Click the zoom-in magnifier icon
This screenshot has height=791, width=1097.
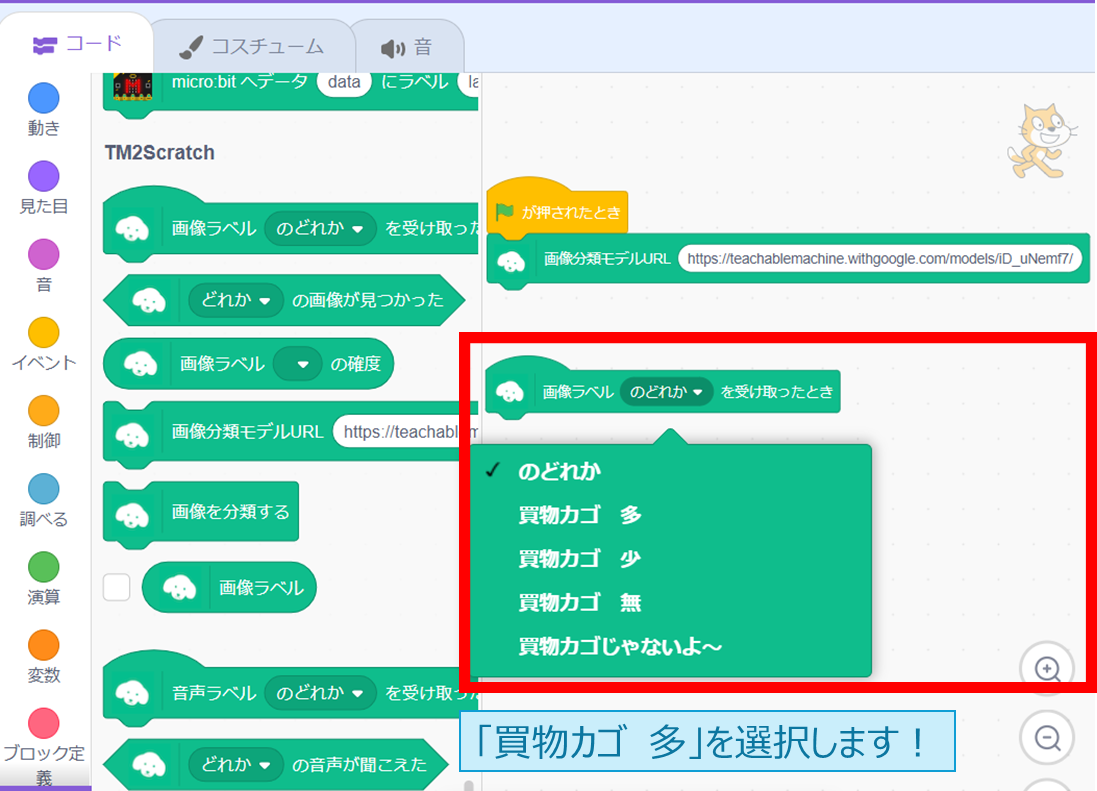(1047, 667)
